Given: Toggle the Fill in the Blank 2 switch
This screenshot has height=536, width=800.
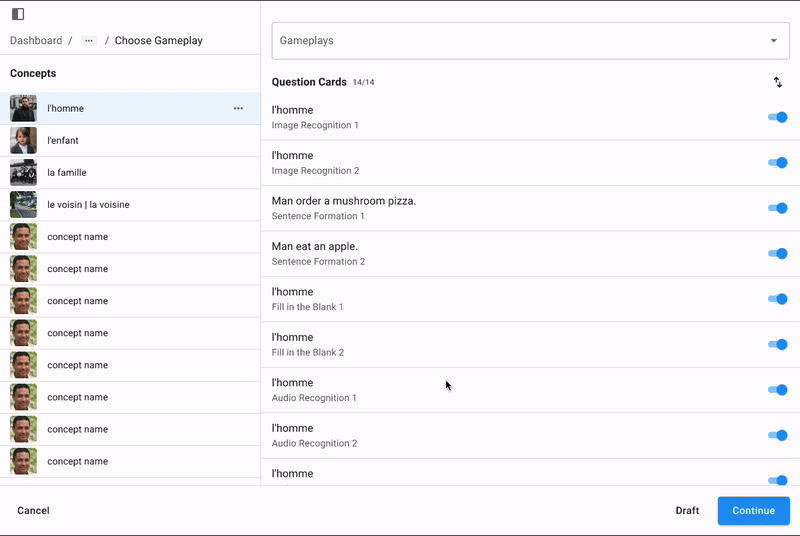Looking at the screenshot, I should pyautogui.click(x=777, y=344).
